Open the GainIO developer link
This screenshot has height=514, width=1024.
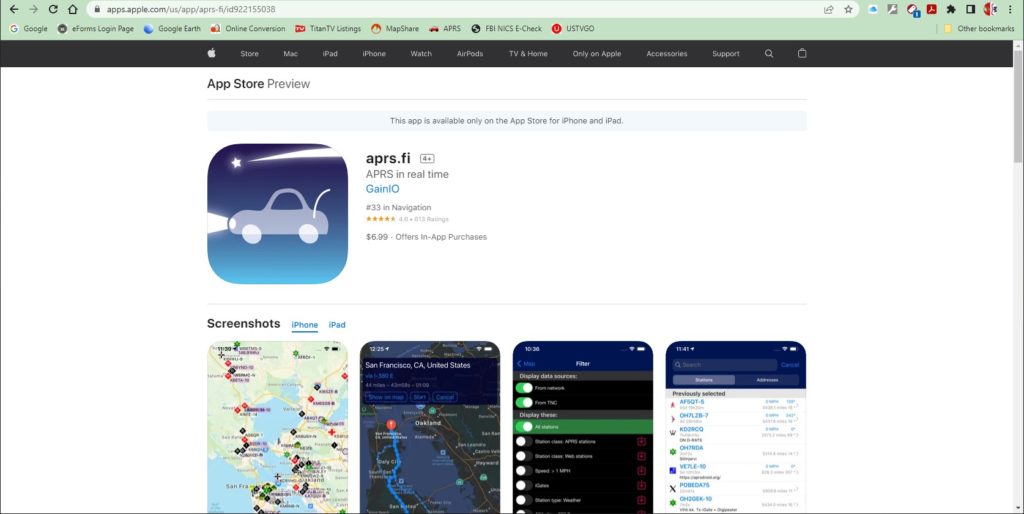point(383,189)
